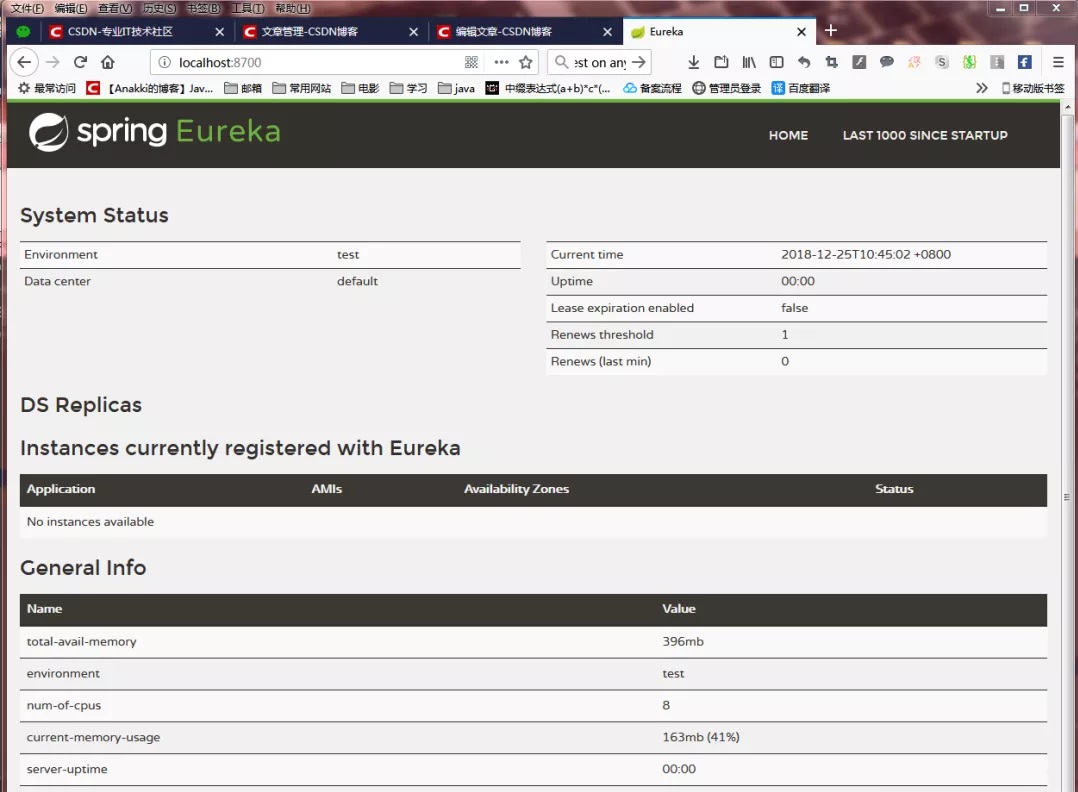
Task: Reload the localhost:8700 page
Action: (80, 62)
